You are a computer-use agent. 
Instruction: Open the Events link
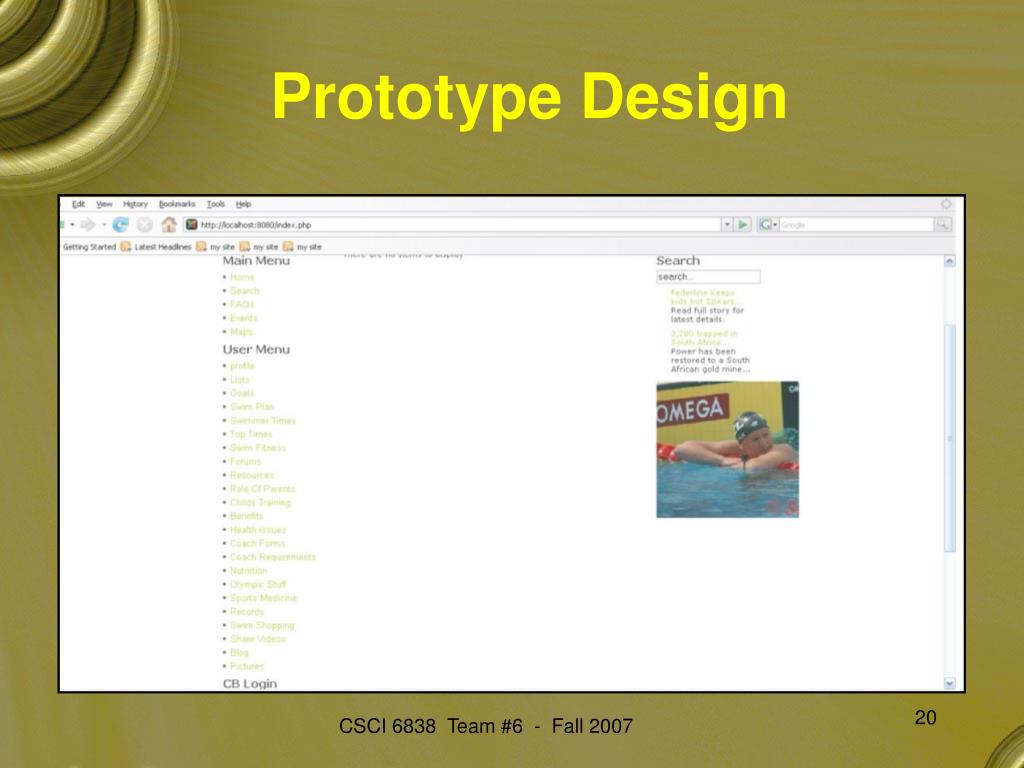coord(244,318)
